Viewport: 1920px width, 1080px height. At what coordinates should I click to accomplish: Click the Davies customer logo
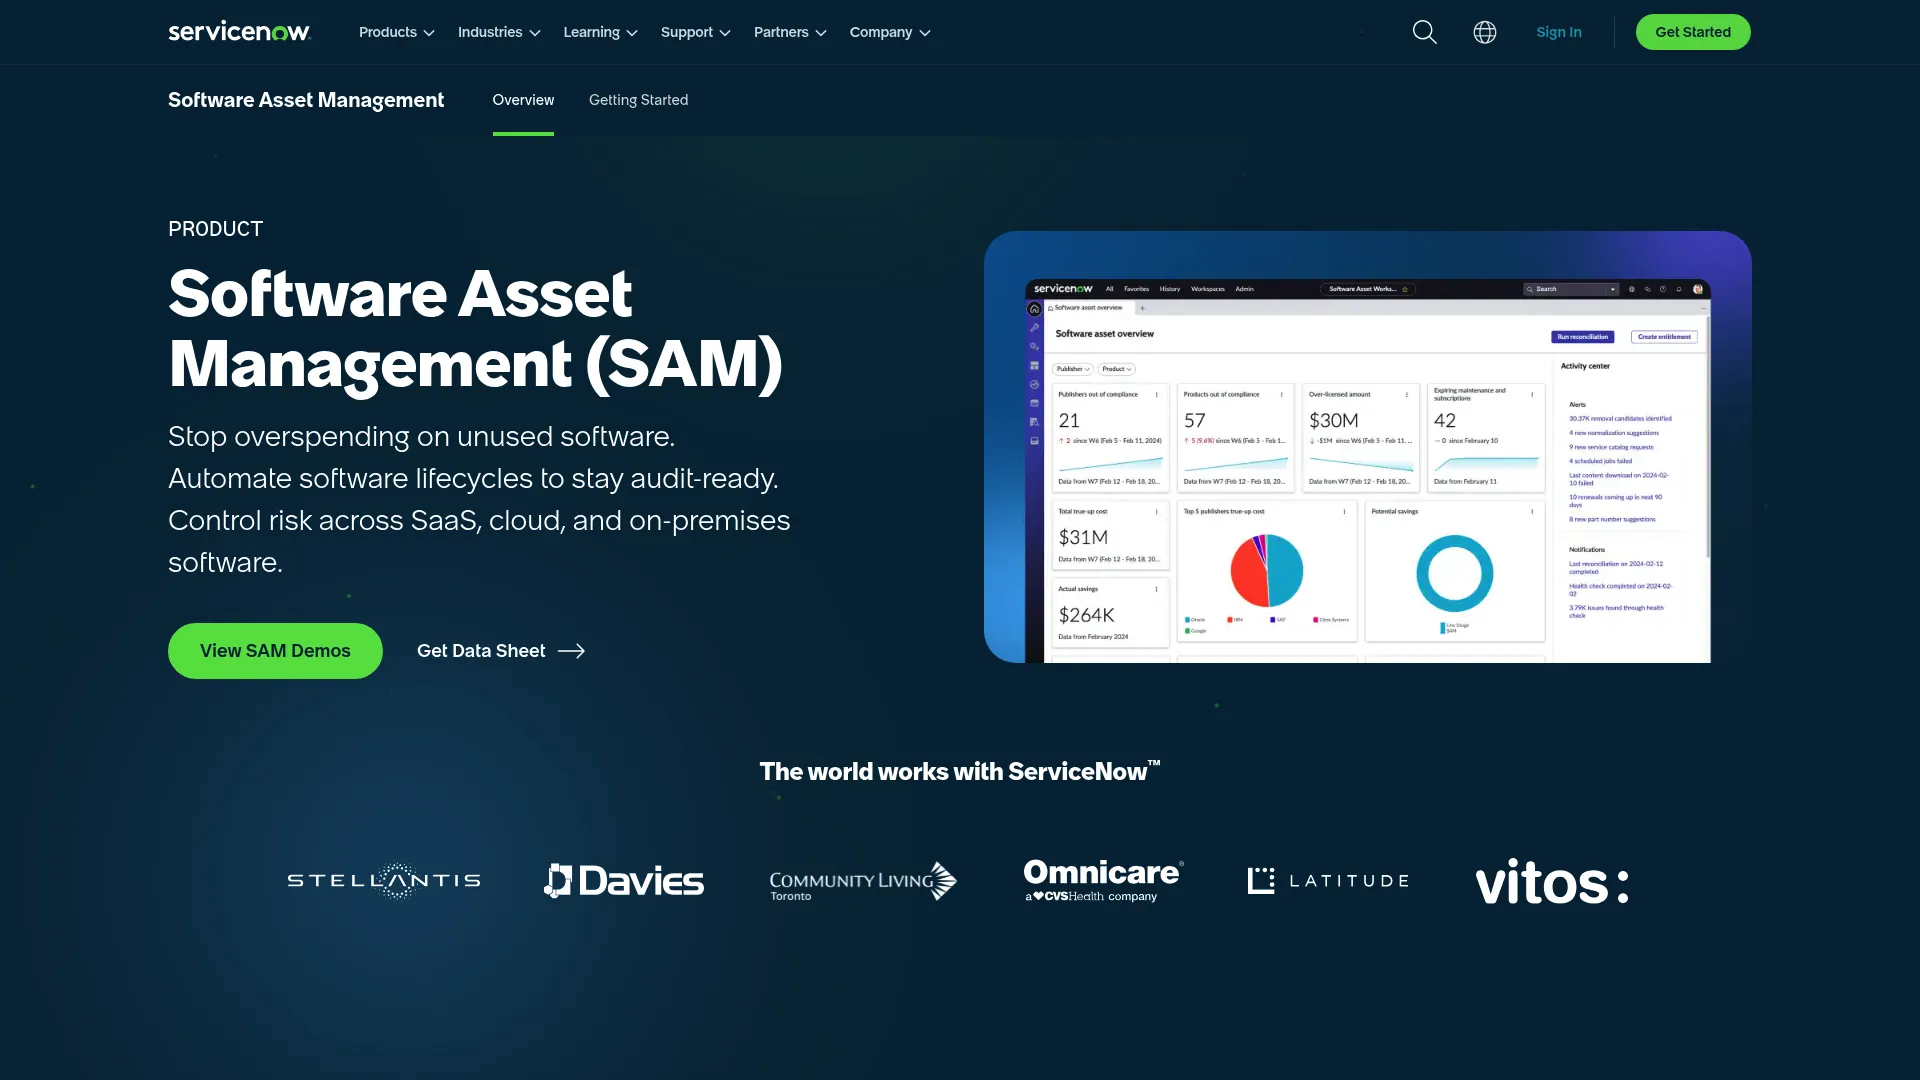click(x=624, y=881)
